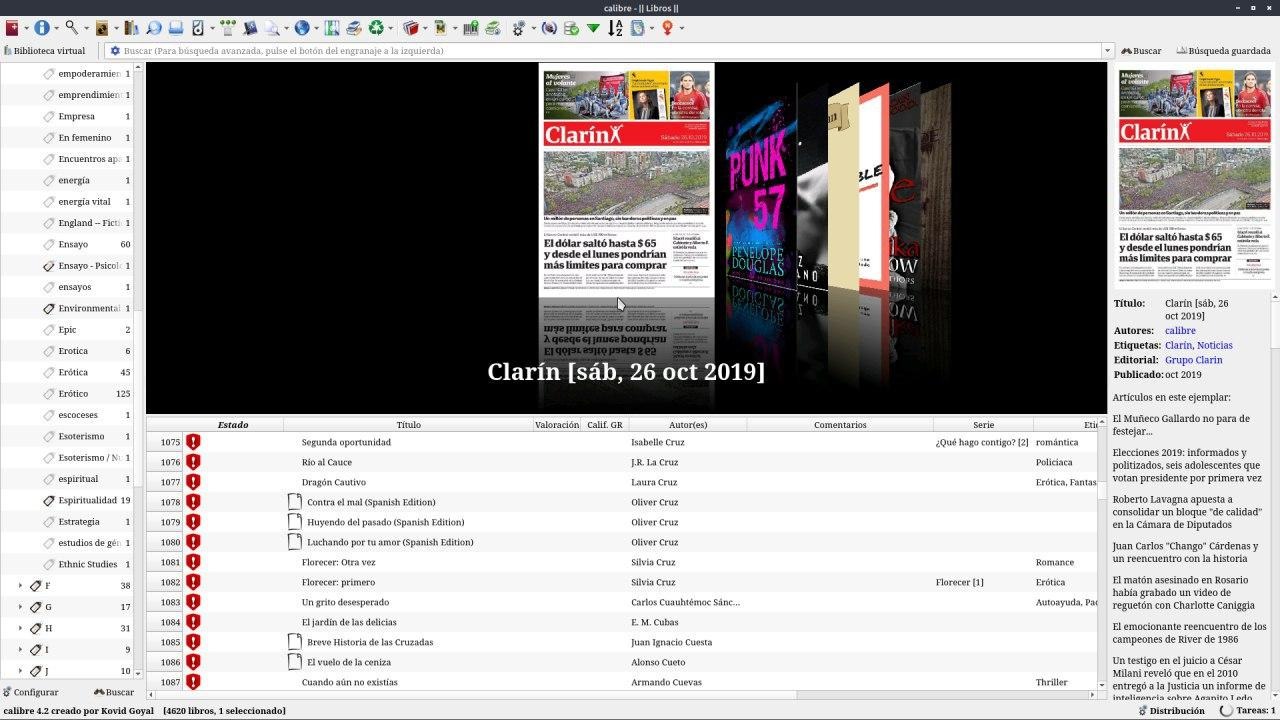Click the Clarín cover thumbnail in details panel
The height and width of the screenshot is (720, 1280).
click(x=1195, y=178)
